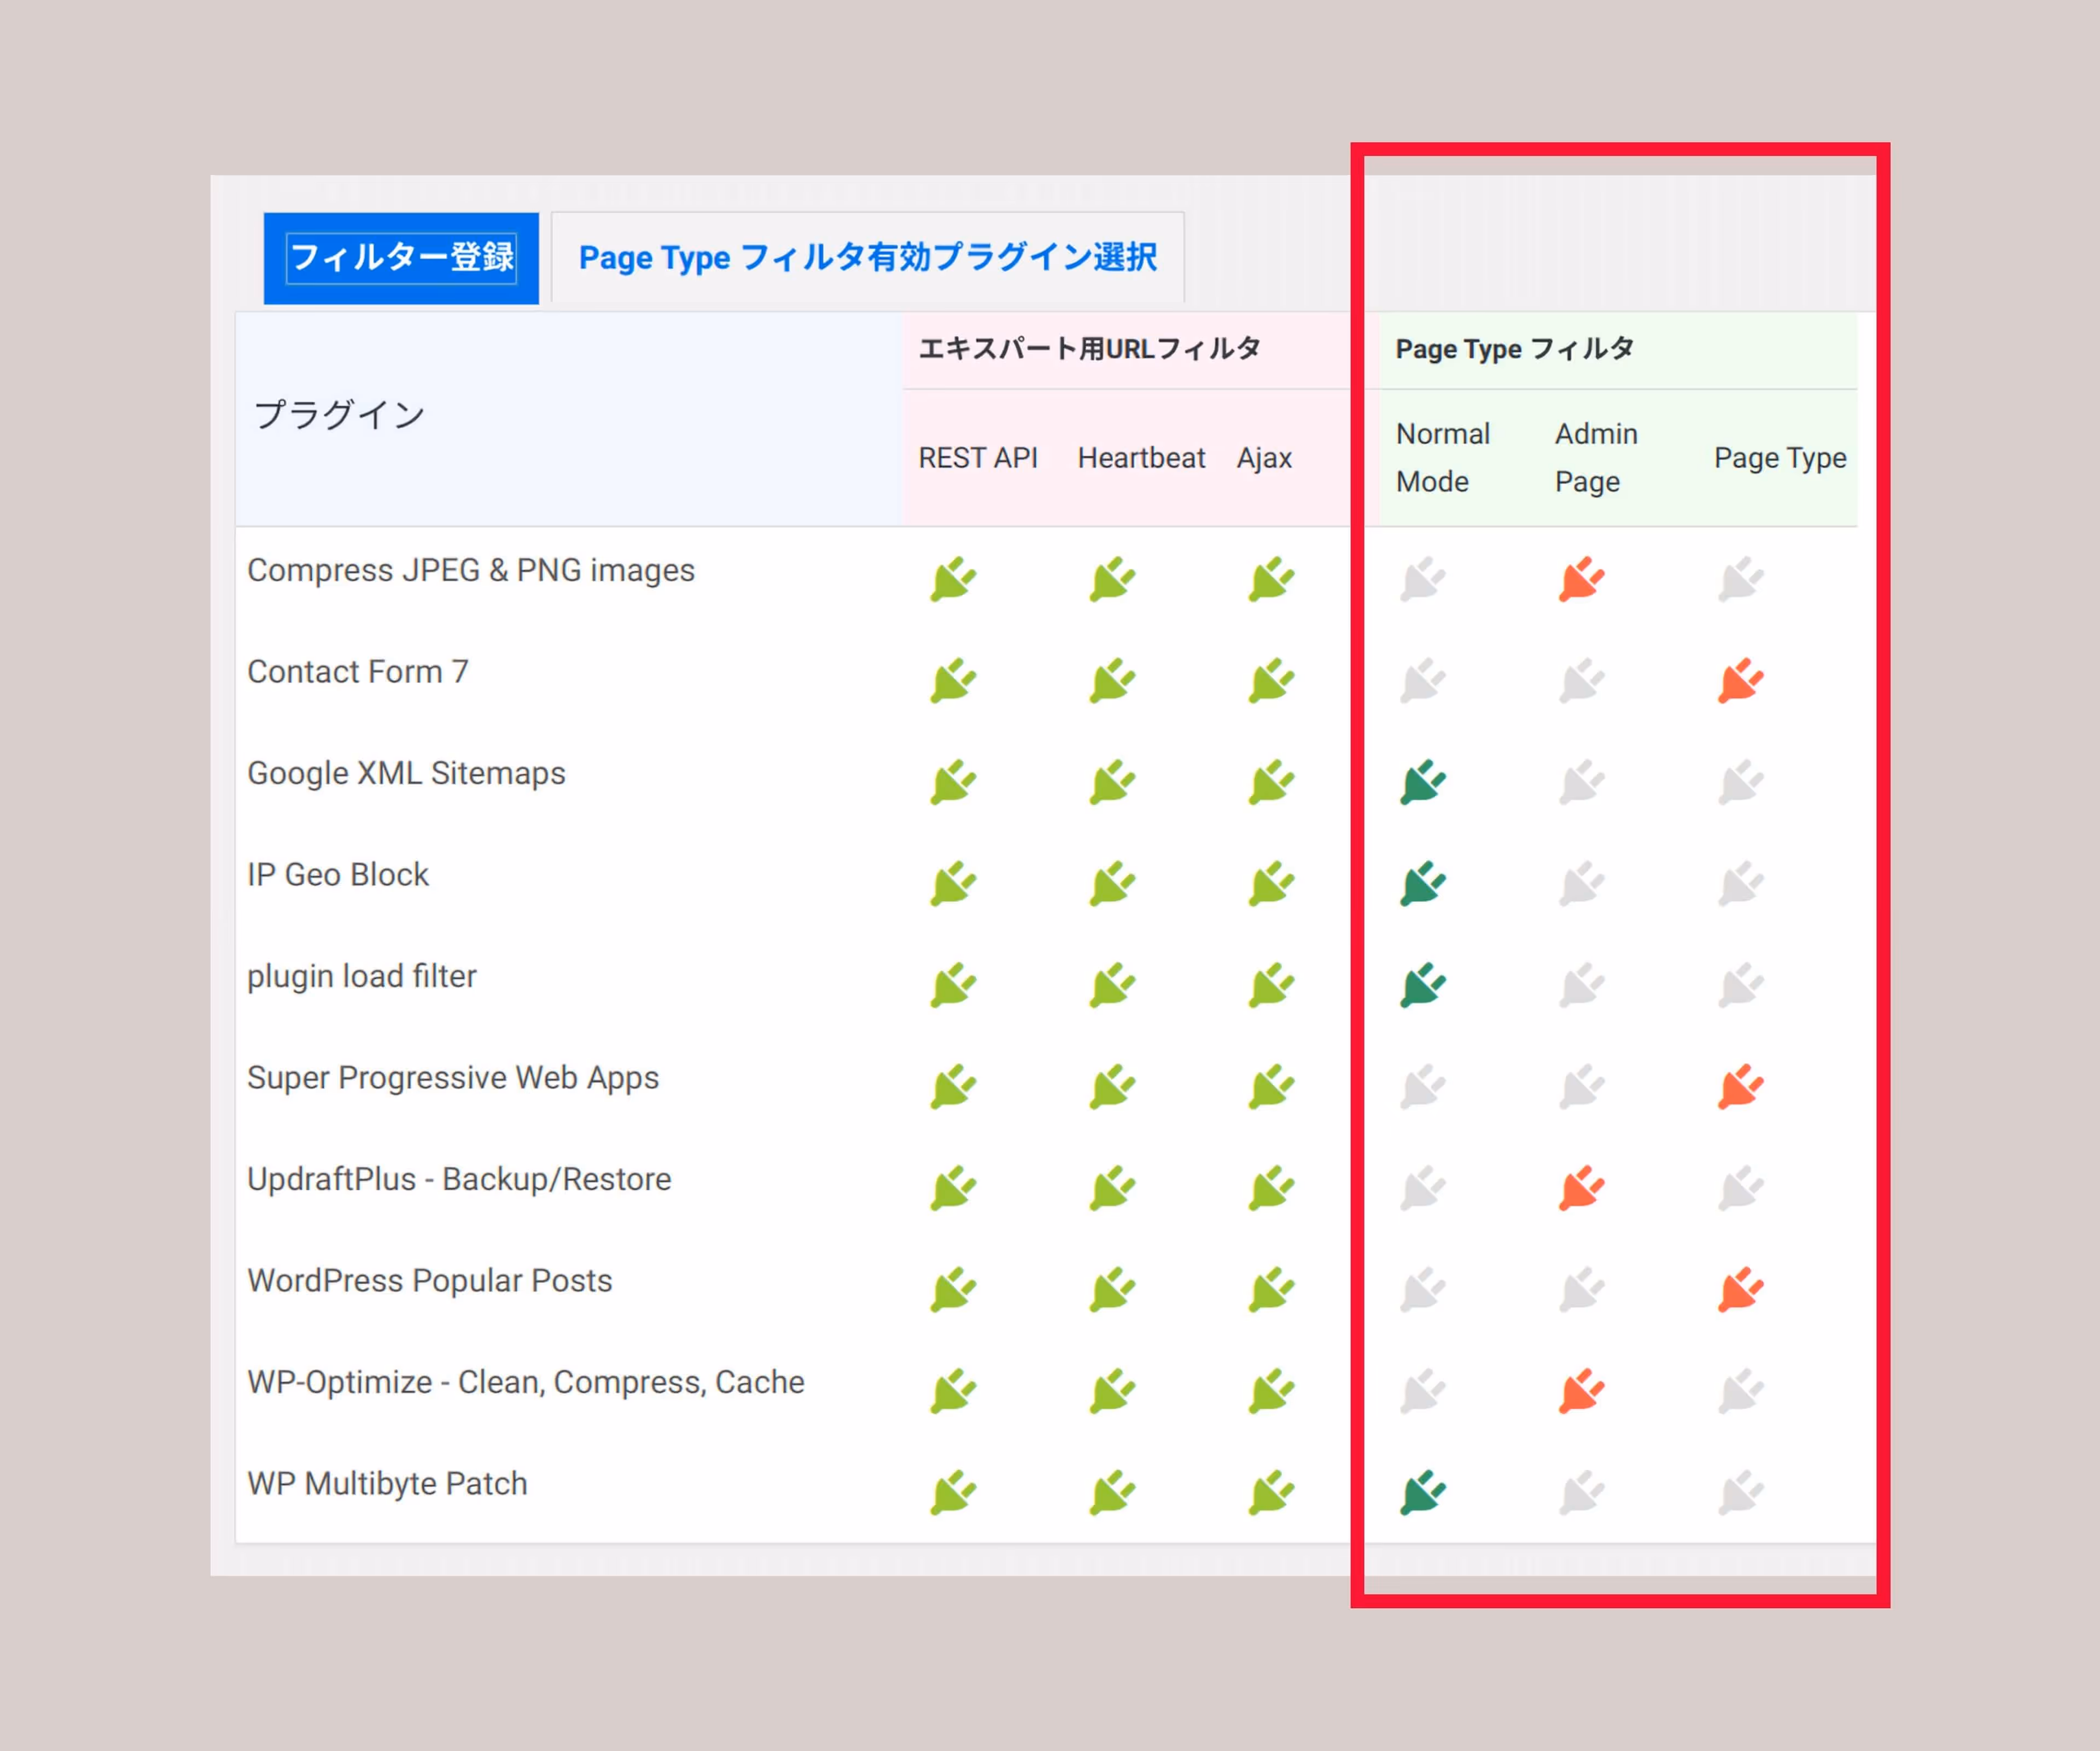This screenshot has height=1751, width=2100.
Task: Enable Normal Mode for UpdraftPlus row
Action: [x=1422, y=1188]
